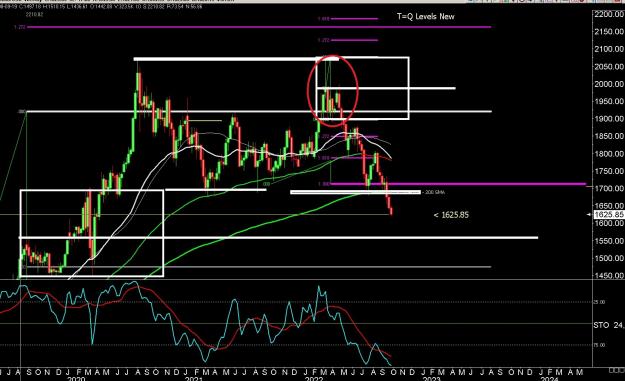Click the 2150.00 price axis label
The image size is (625, 381).
click(609, 32)
